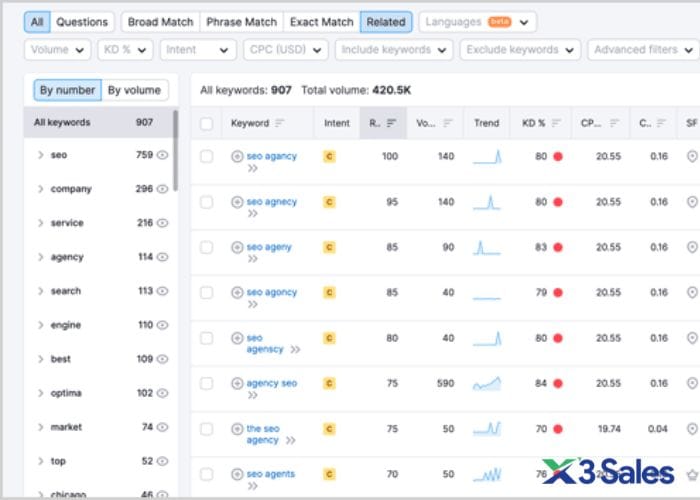700x500 pixels.
Task: Open the CPC (USD) filter dropdown
Action: pyautogui.click(x=286, y=50)
